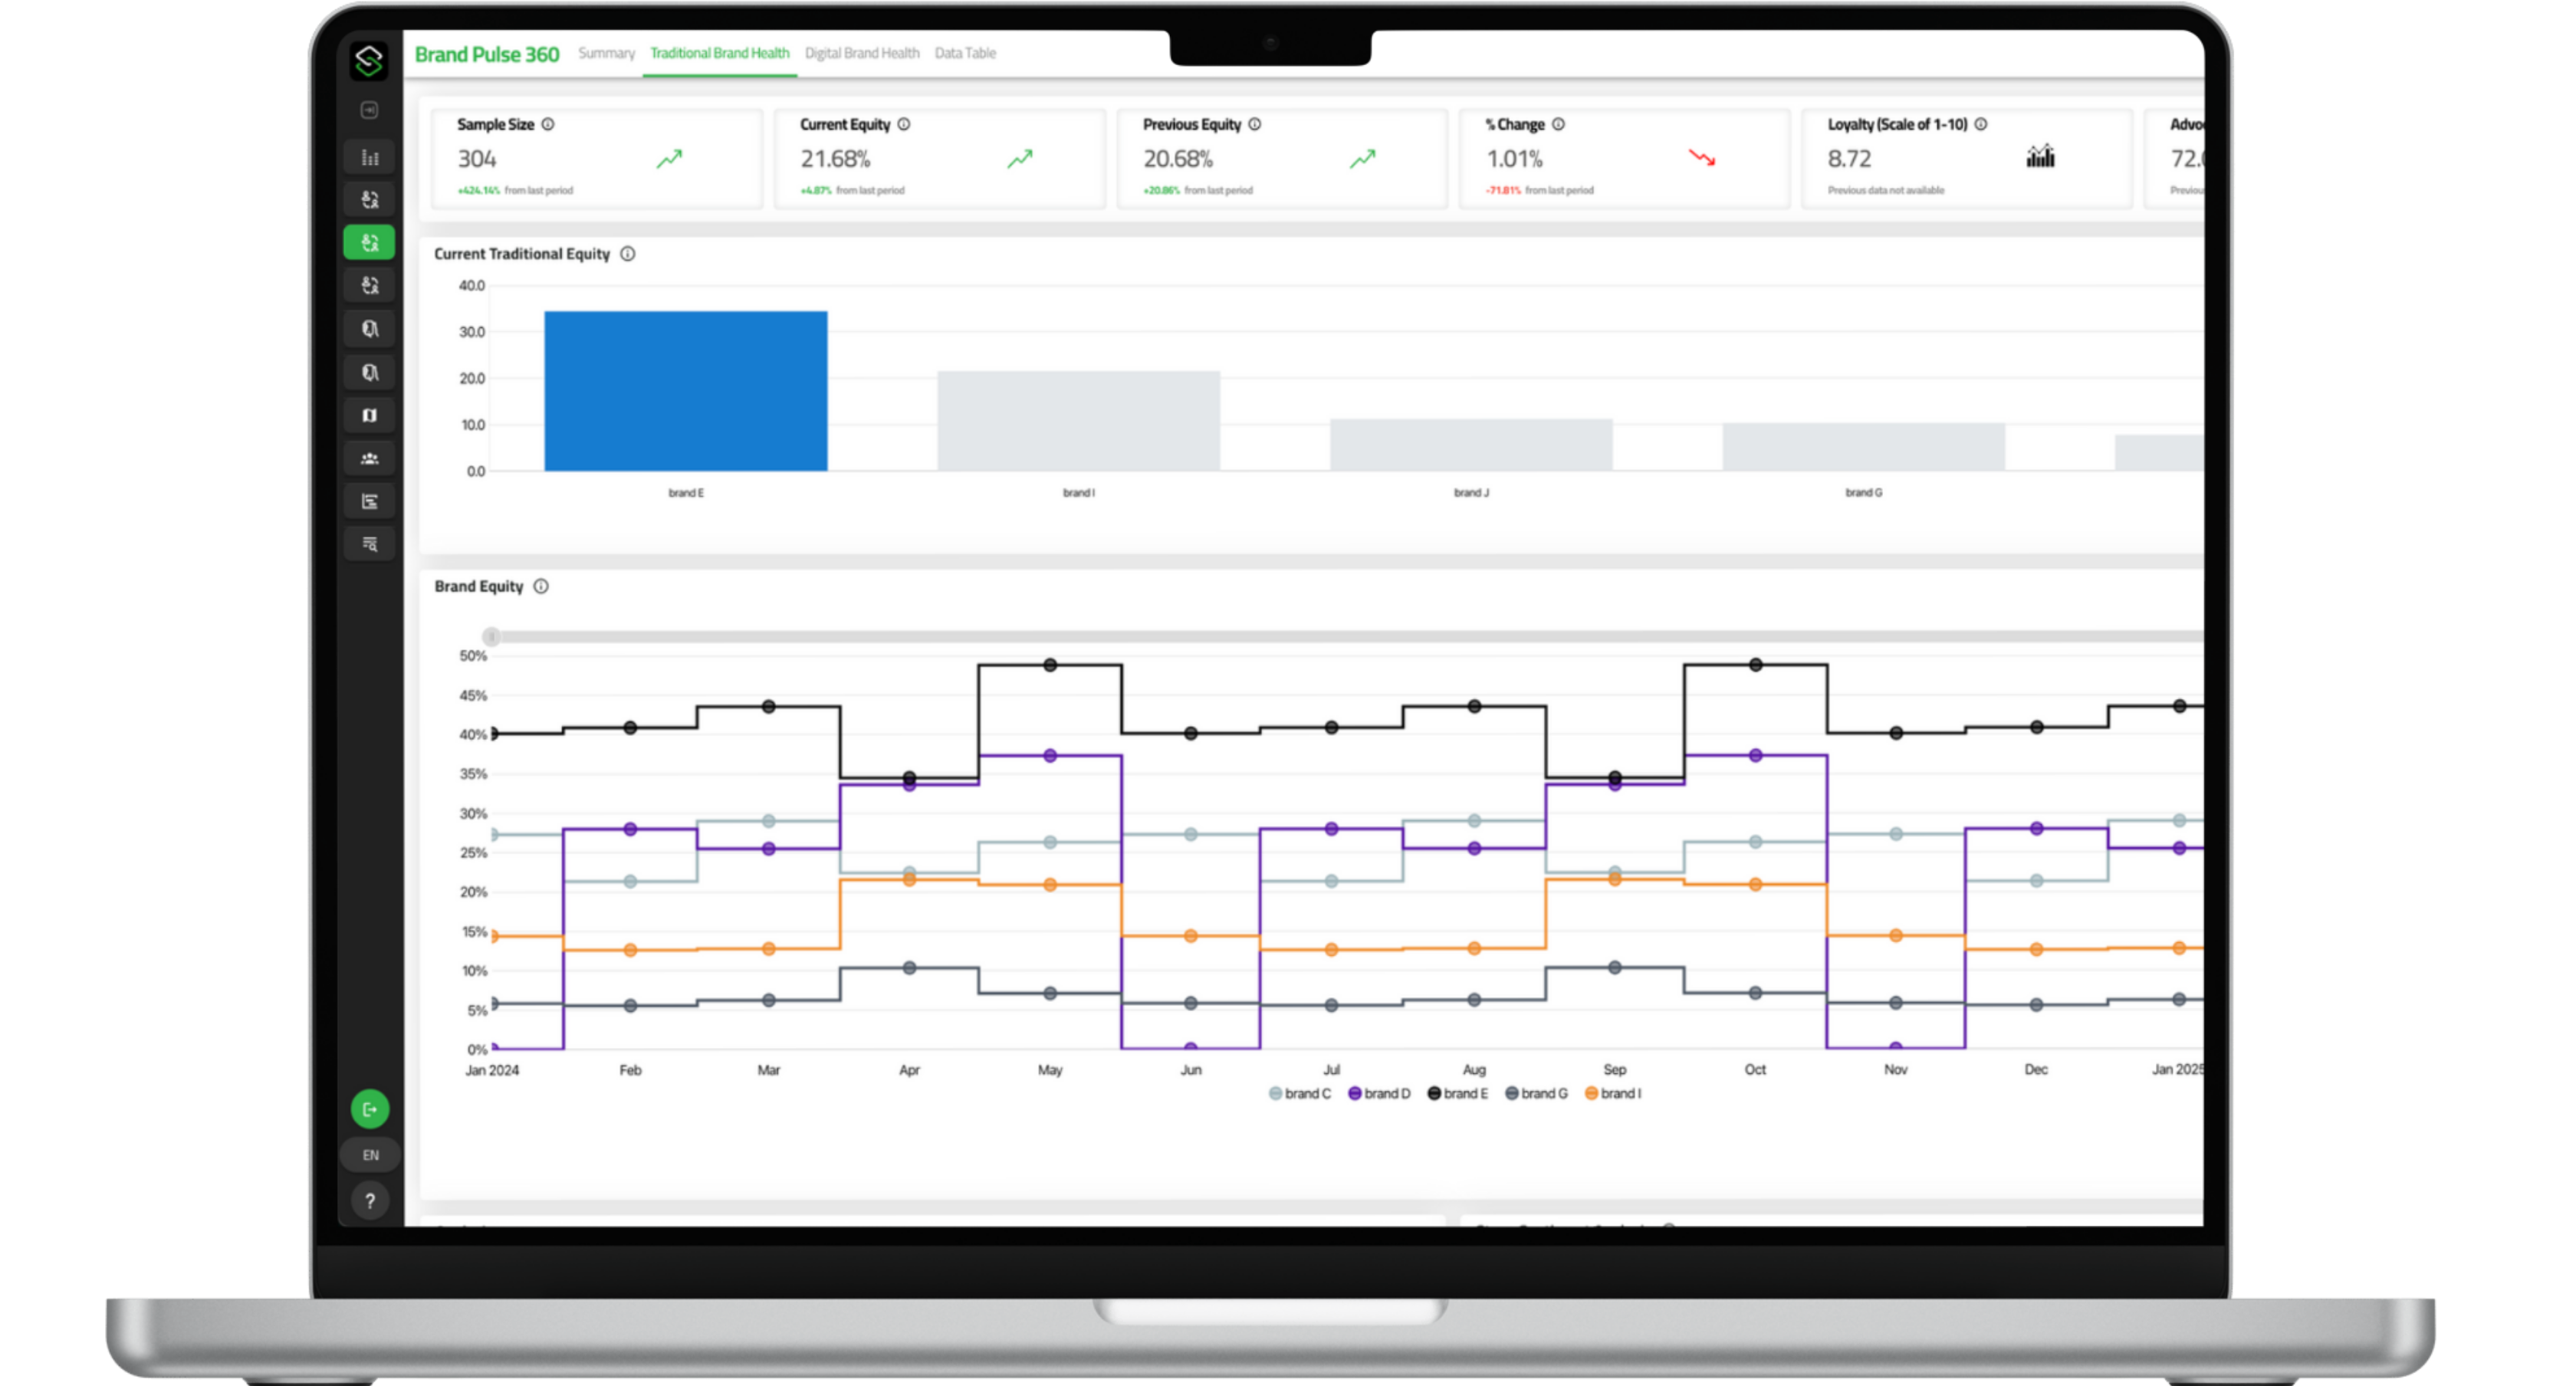Image resolution: width=2576 pixels, height=1386 pixels.
Task: Switch language with the EN button
Action: (370, 1154)
